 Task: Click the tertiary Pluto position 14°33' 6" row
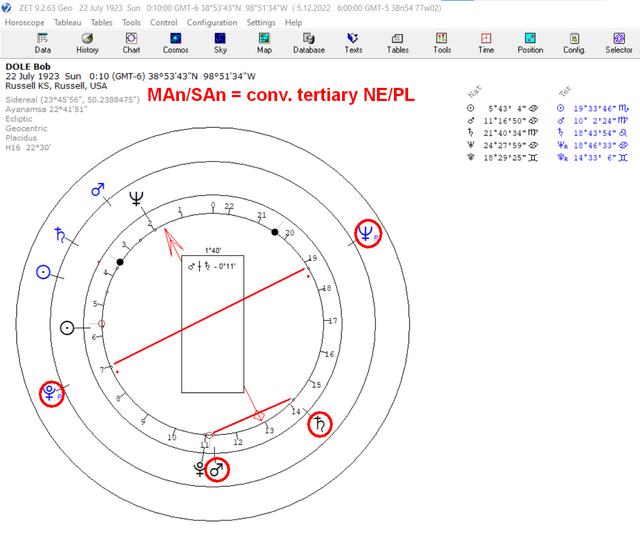(593, 158)
